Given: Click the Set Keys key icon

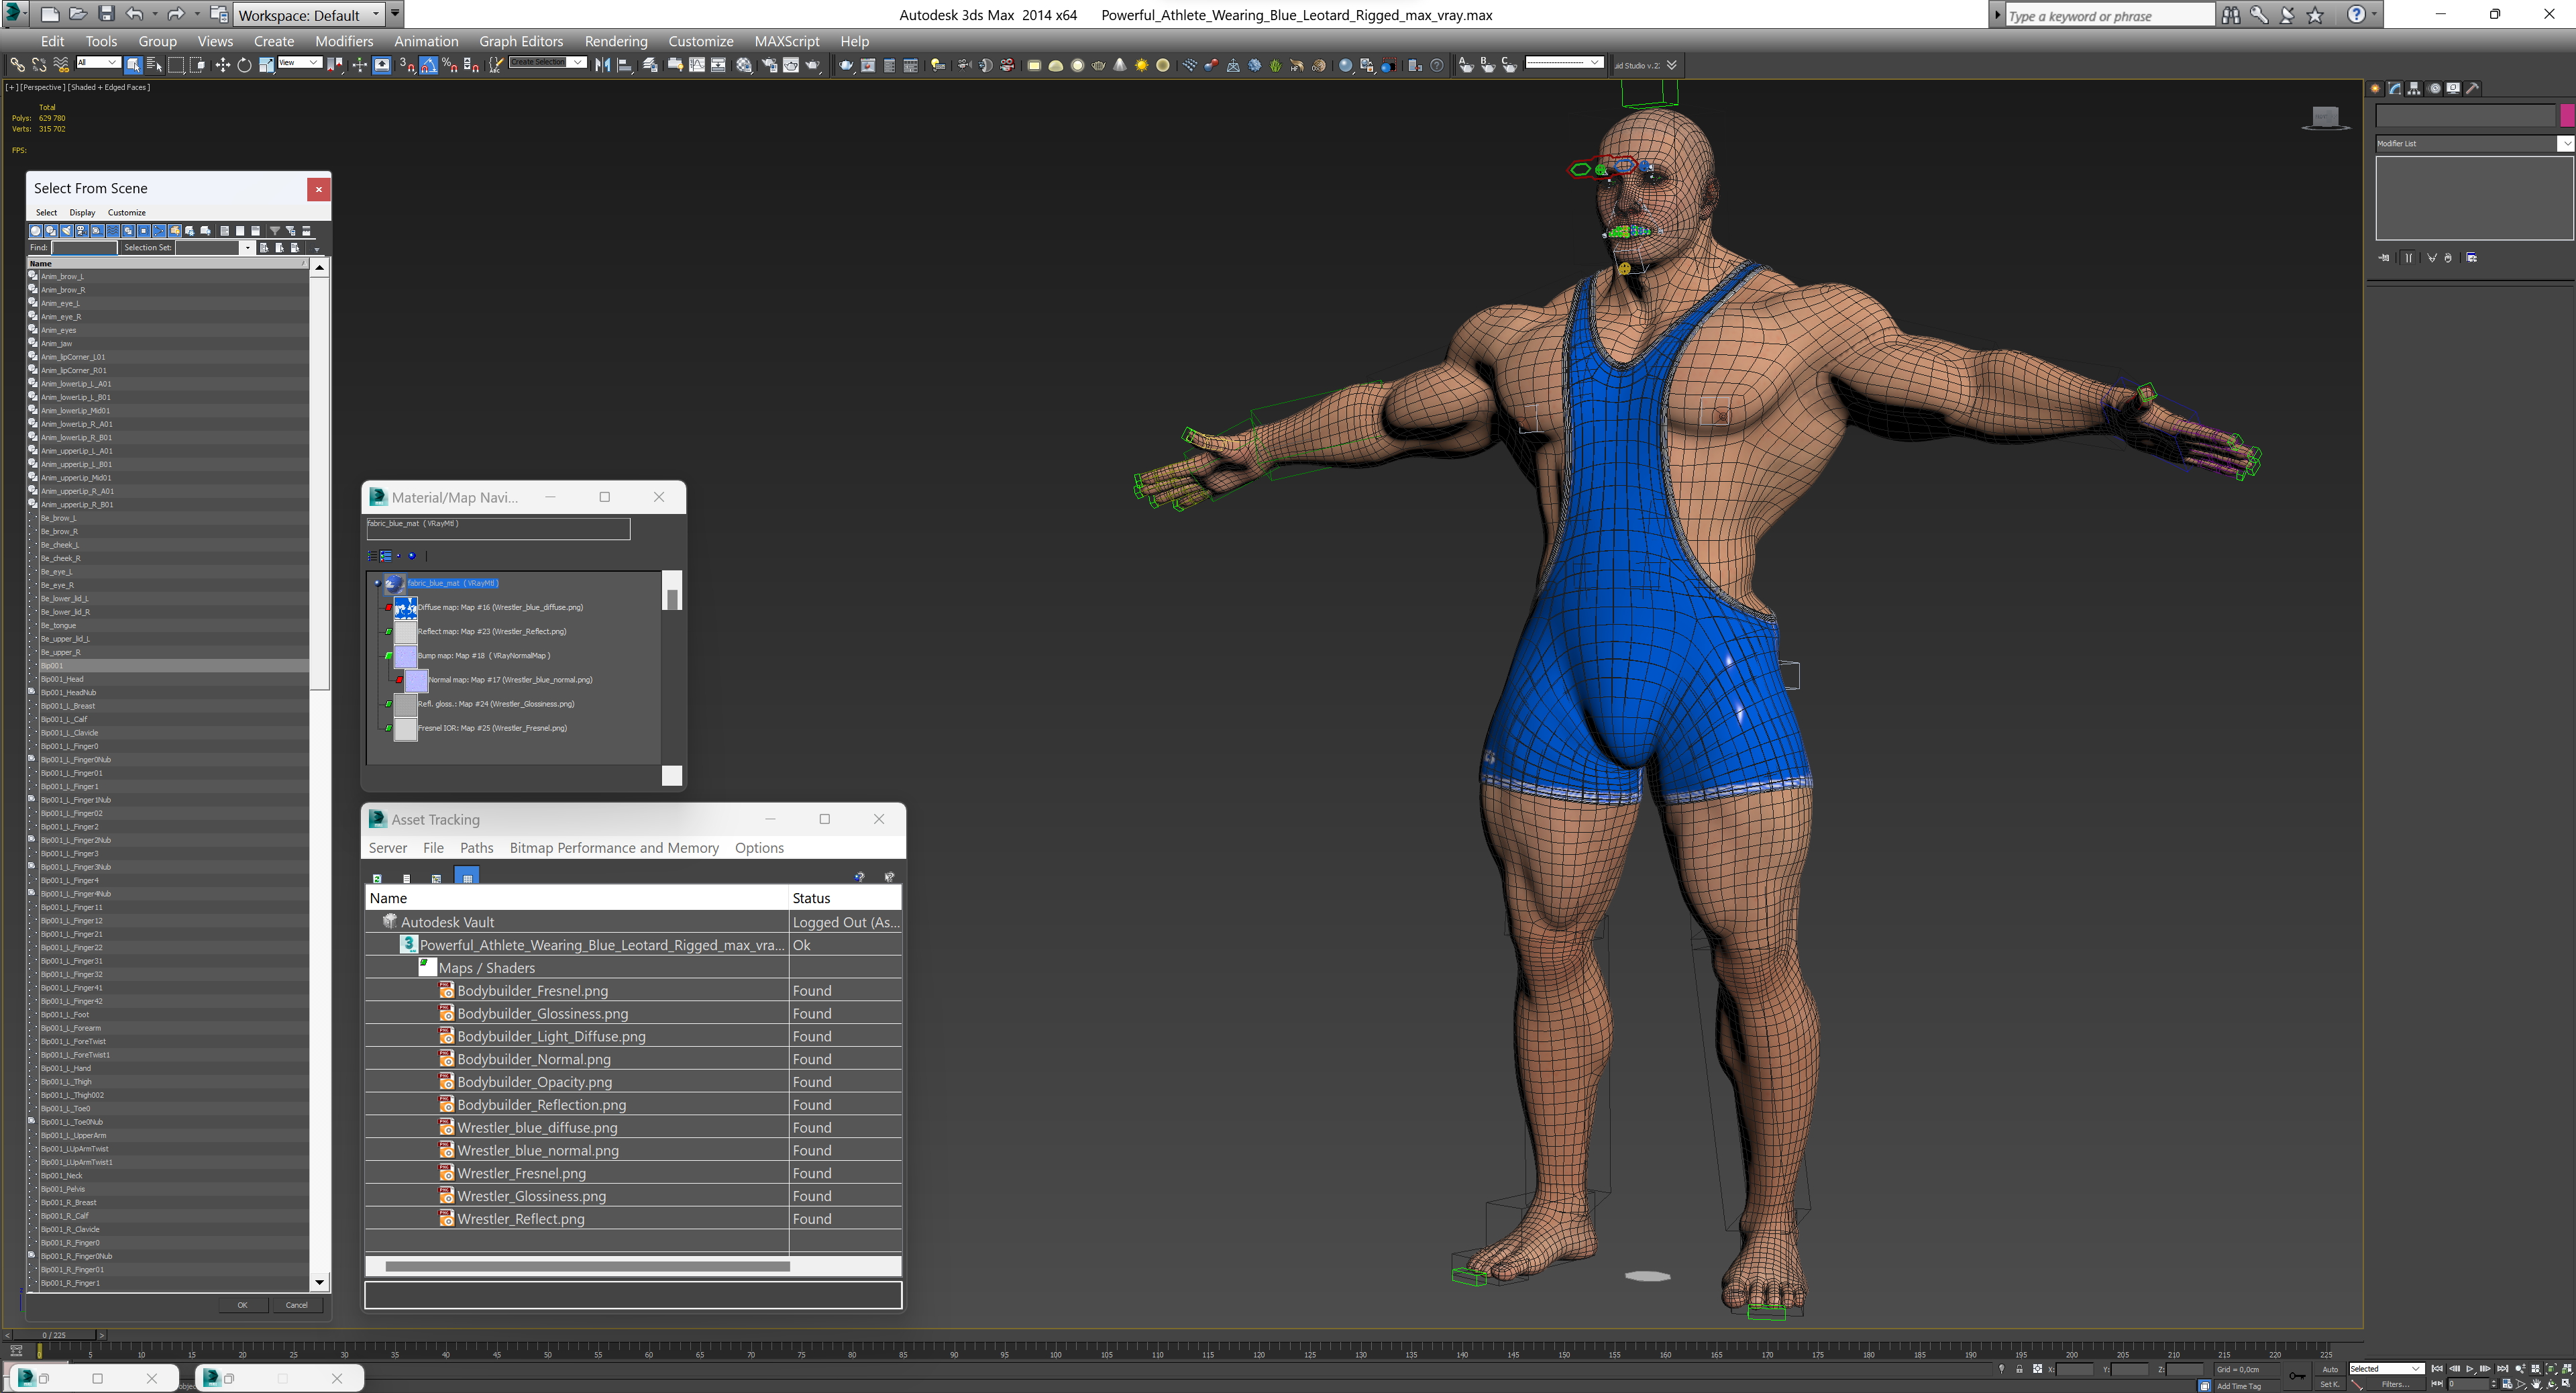Looking at the screenshot, I should [2298, 1376].
